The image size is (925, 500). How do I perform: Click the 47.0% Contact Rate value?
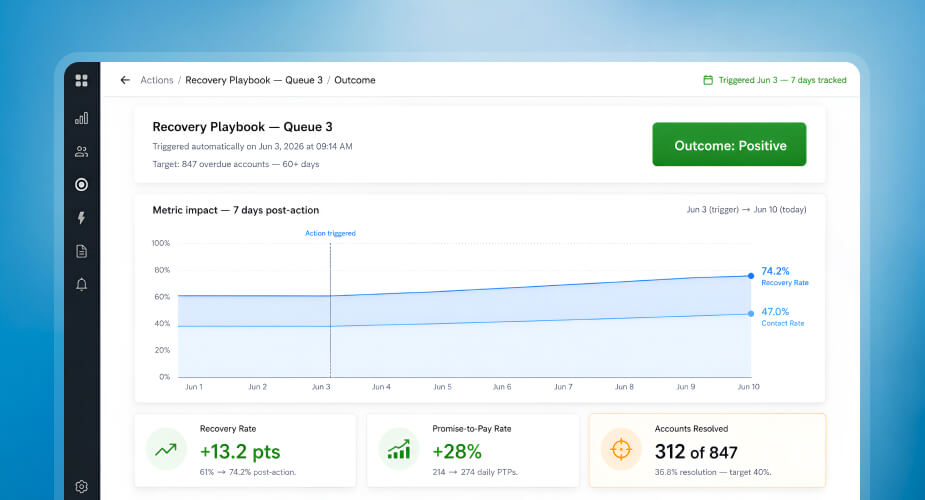(x=775, y=312)
